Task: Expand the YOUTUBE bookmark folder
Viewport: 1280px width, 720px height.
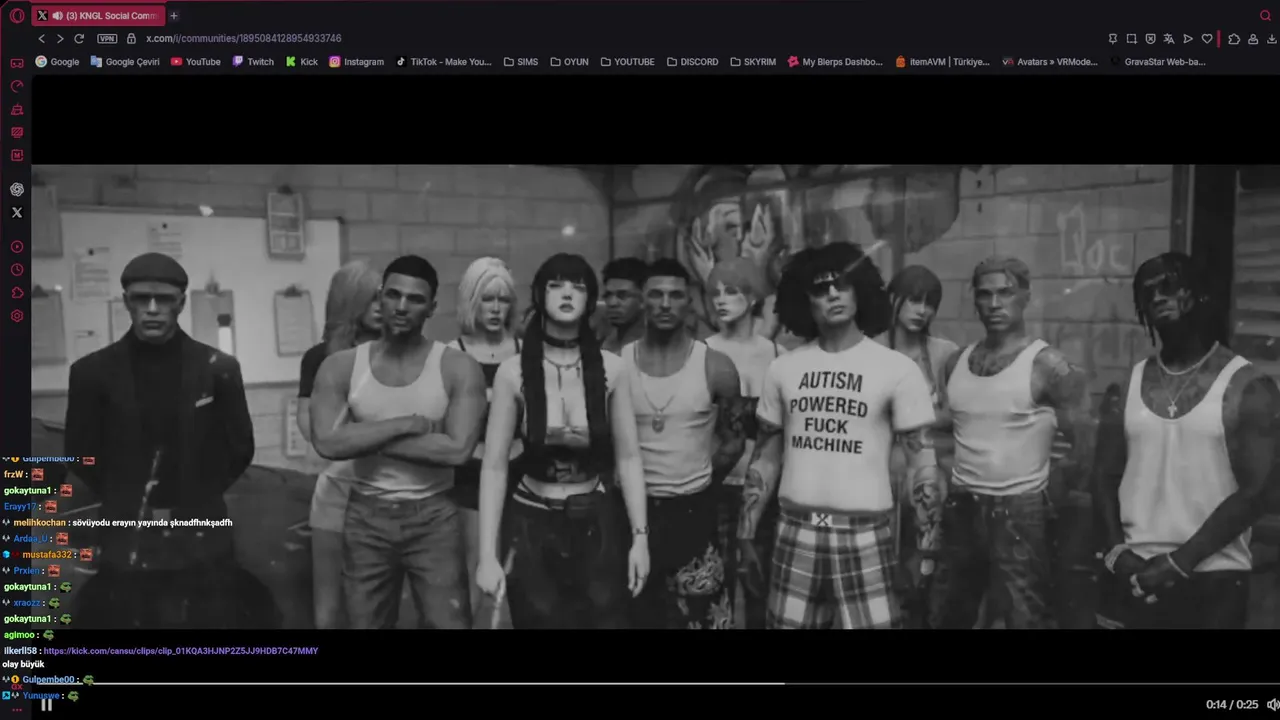Action: tap(627, 61)
